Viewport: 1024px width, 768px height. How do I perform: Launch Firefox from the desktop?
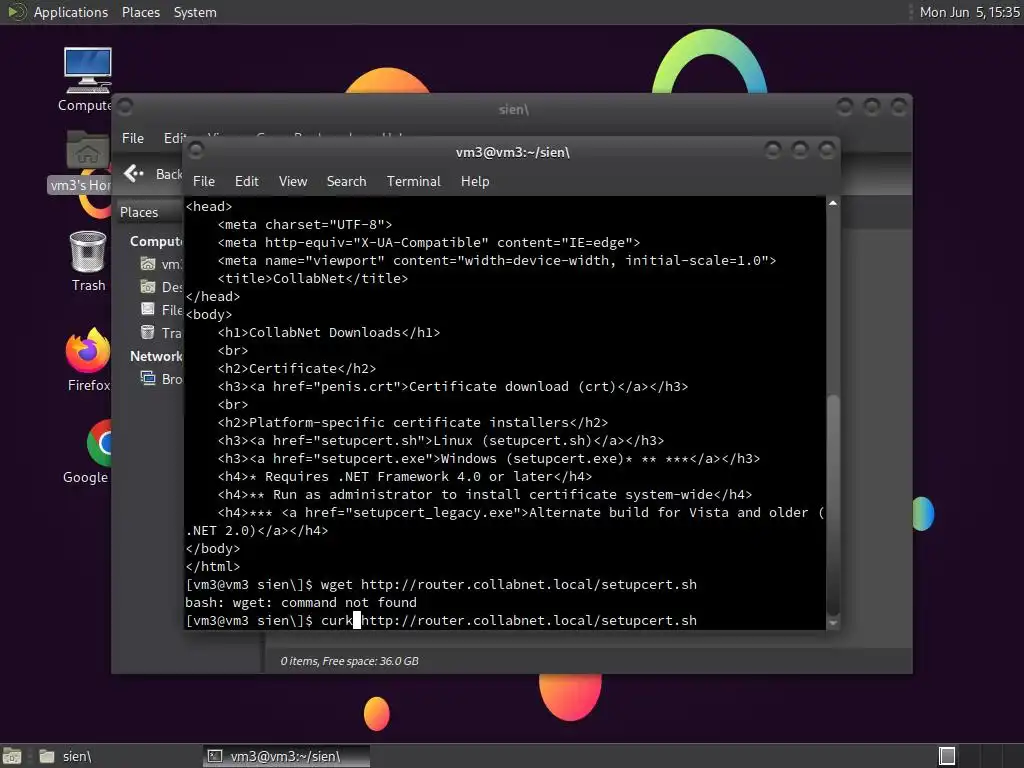click(88, 350)
